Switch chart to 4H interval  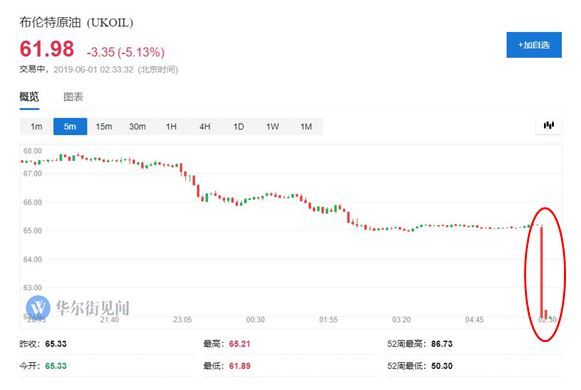[205, 127]
